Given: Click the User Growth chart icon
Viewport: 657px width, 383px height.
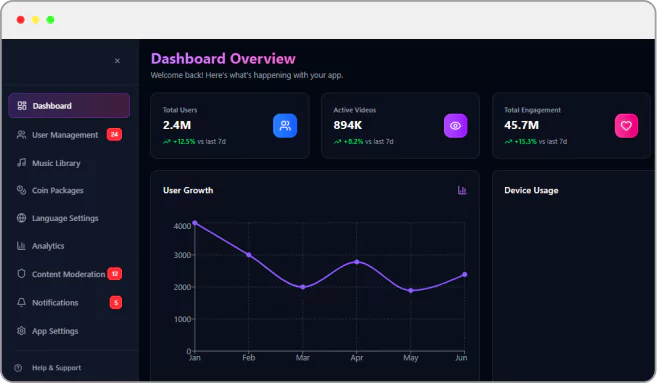Looking at the screenshot, I should point(462,190).
